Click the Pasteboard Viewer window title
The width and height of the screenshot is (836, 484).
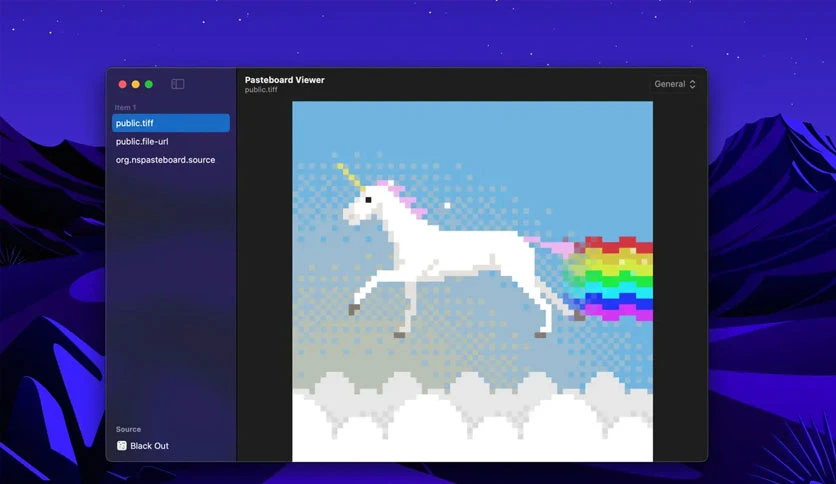[x=285, y=80]
